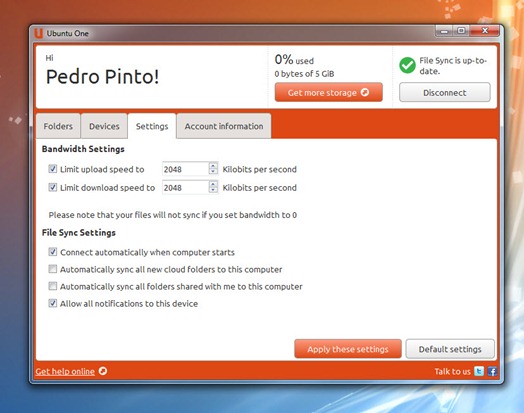Close the Ubuntu One window
Viewport: 524px width, 413px height.
coord(485,31)
